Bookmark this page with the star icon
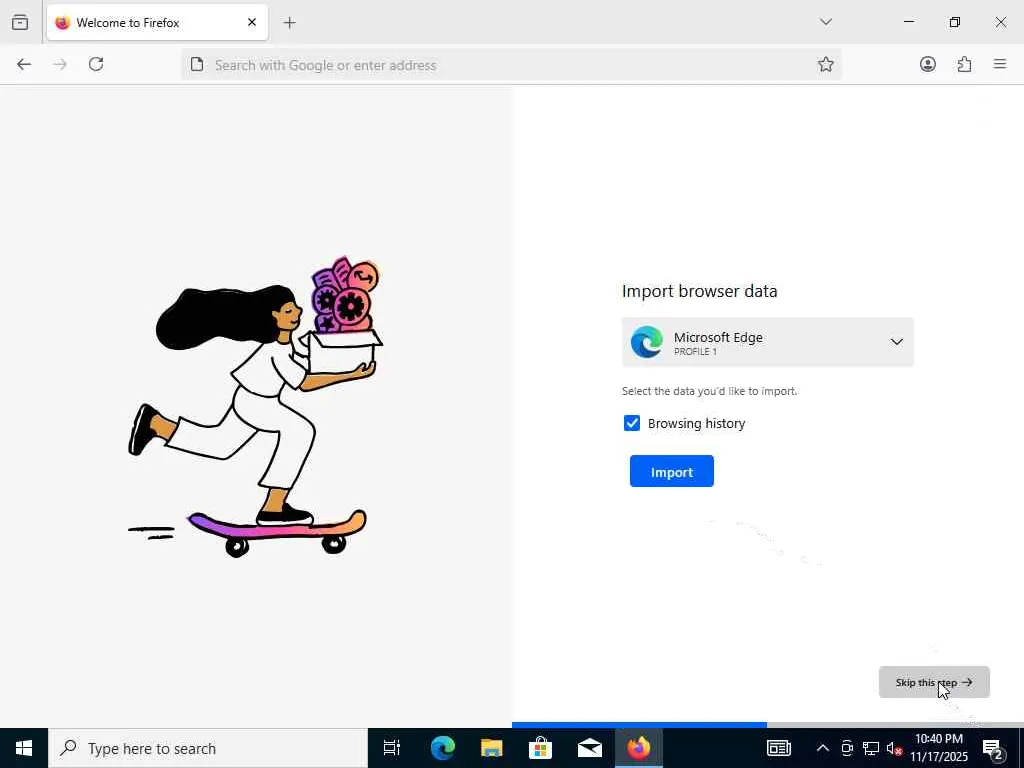Screen dimensions: 1024x768 (825, 64)
